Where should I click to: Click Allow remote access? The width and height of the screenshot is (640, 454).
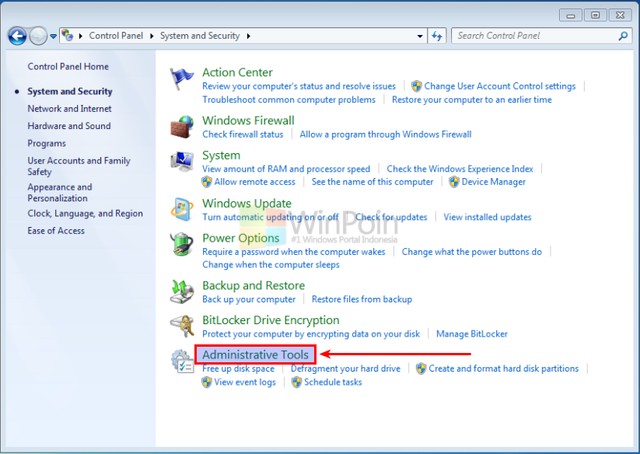[x=255, y=182]
